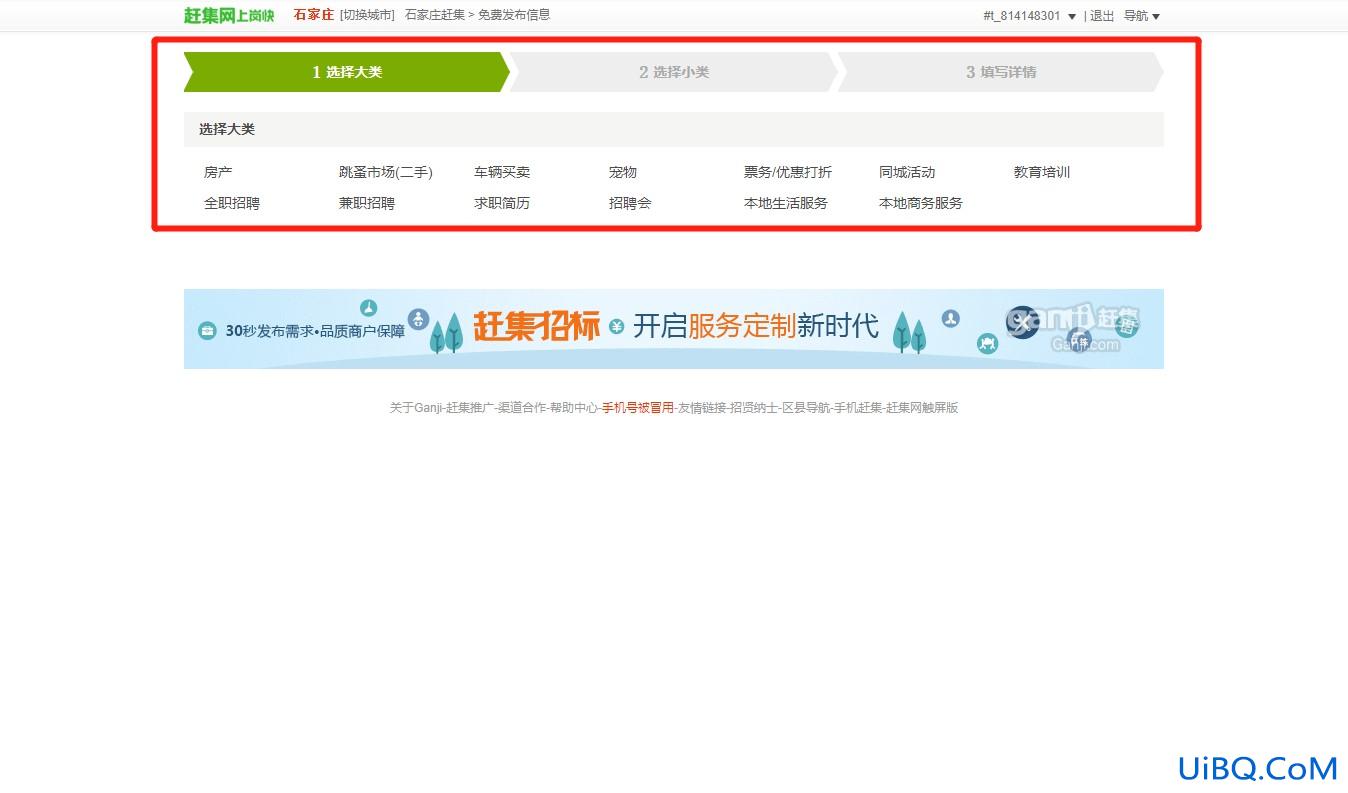Image resolution: width=1348 pixels, height=793 pixels.
Task: Open the 手机赶集 footer link
Action: (x=858, y=408)
